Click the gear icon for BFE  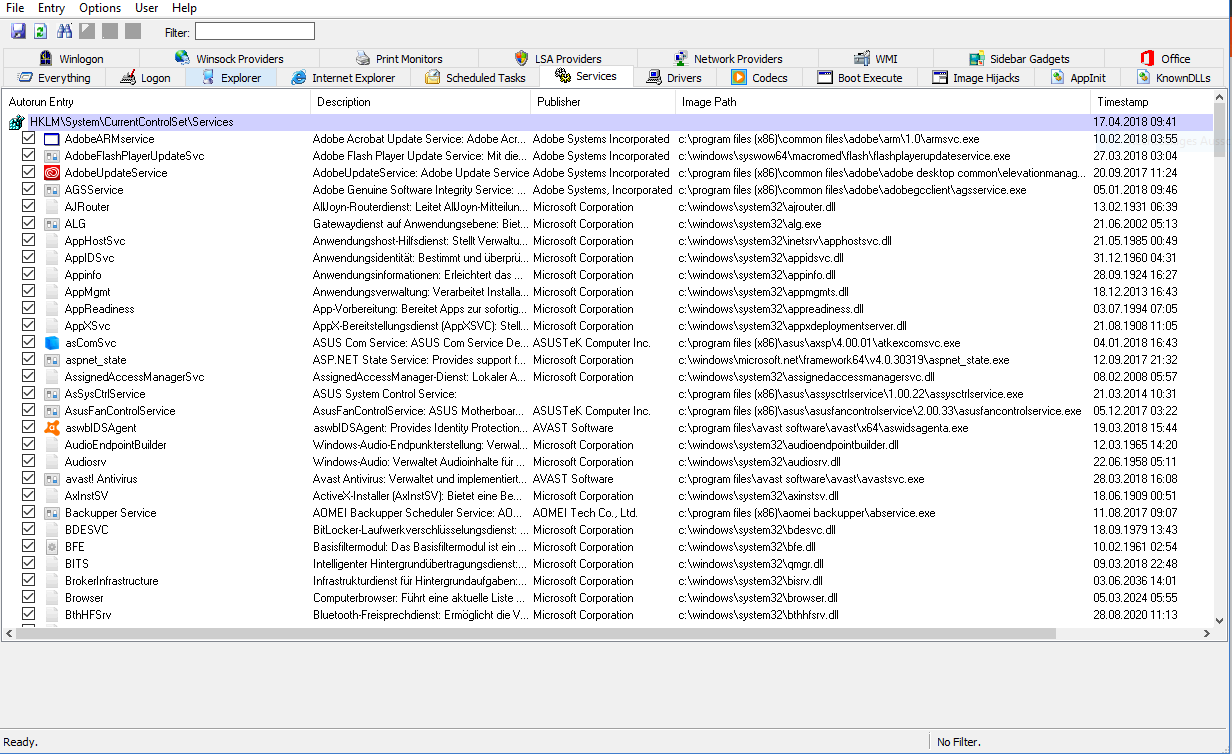point(52,547)
